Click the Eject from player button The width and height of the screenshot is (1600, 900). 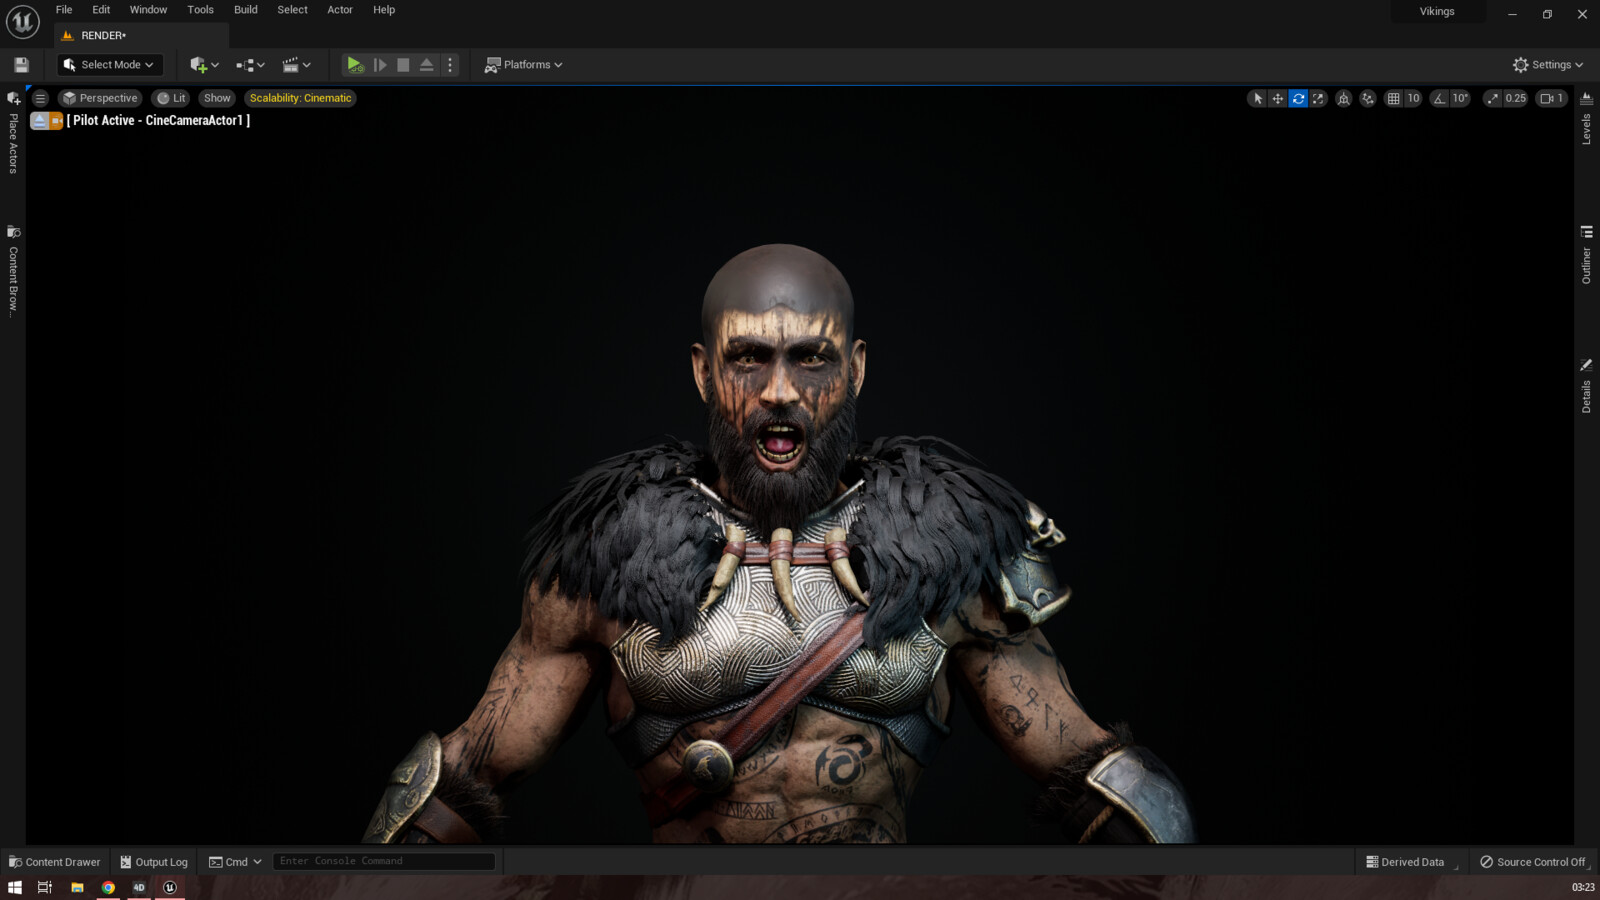coord(427,65)
